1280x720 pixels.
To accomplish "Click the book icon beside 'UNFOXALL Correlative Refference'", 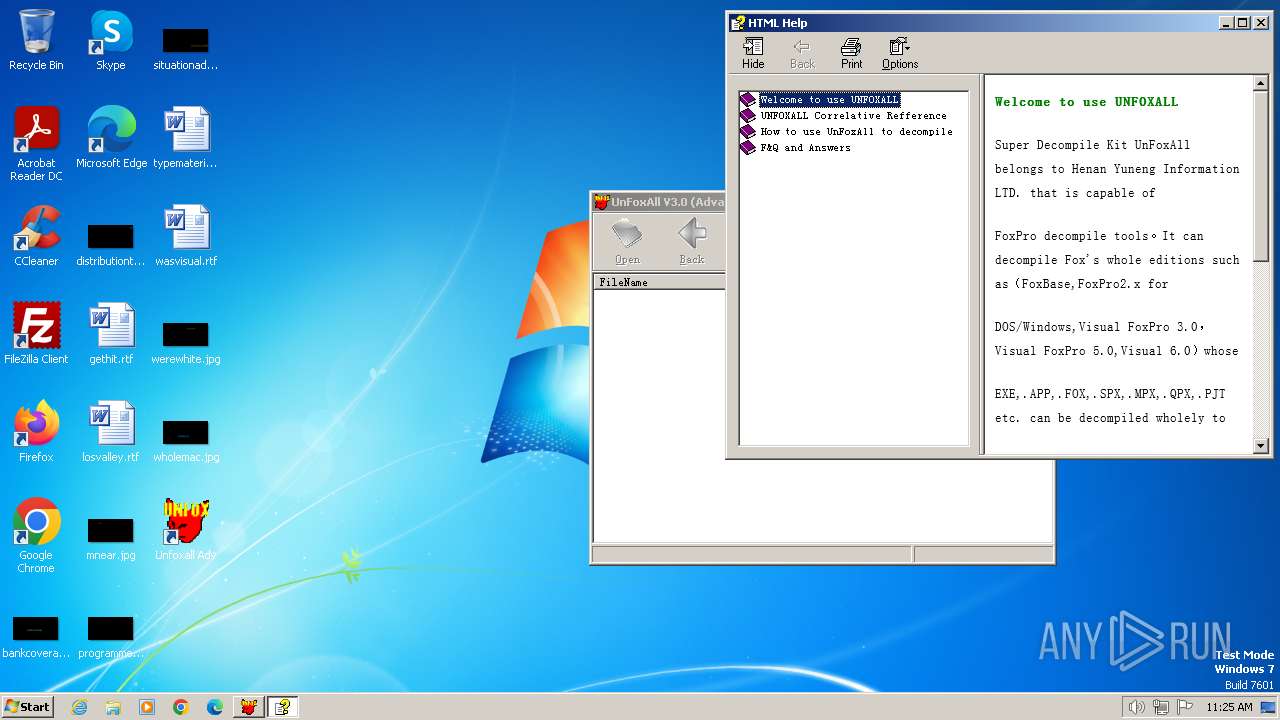I will (748, 115).
